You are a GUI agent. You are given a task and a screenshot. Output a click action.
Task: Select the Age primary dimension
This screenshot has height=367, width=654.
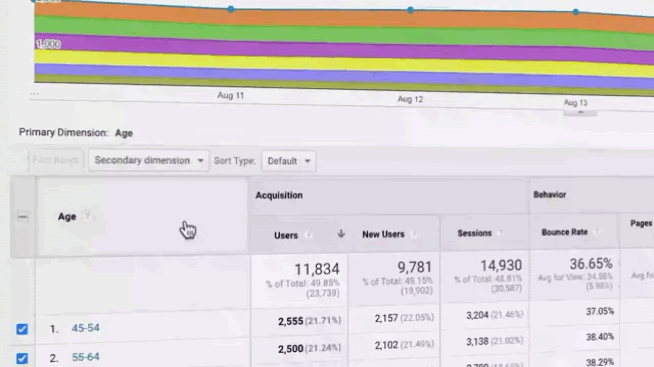(x=124, y=133)
